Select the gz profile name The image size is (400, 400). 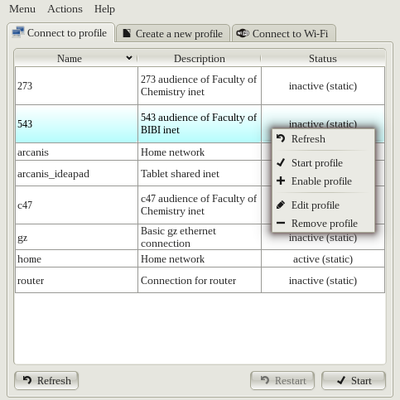pyautogui.click(x=22, y=238)
